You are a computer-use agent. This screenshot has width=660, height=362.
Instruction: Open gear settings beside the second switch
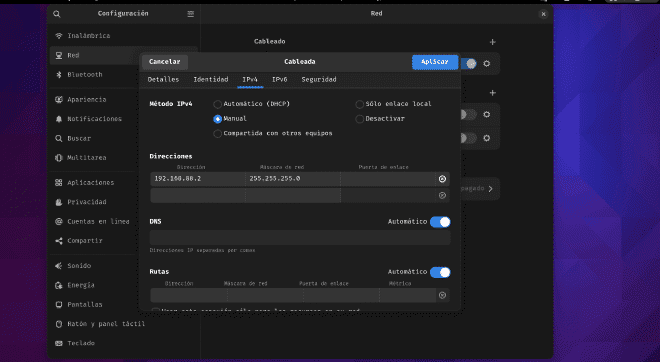pyautogui.click(x=487, y=114)
